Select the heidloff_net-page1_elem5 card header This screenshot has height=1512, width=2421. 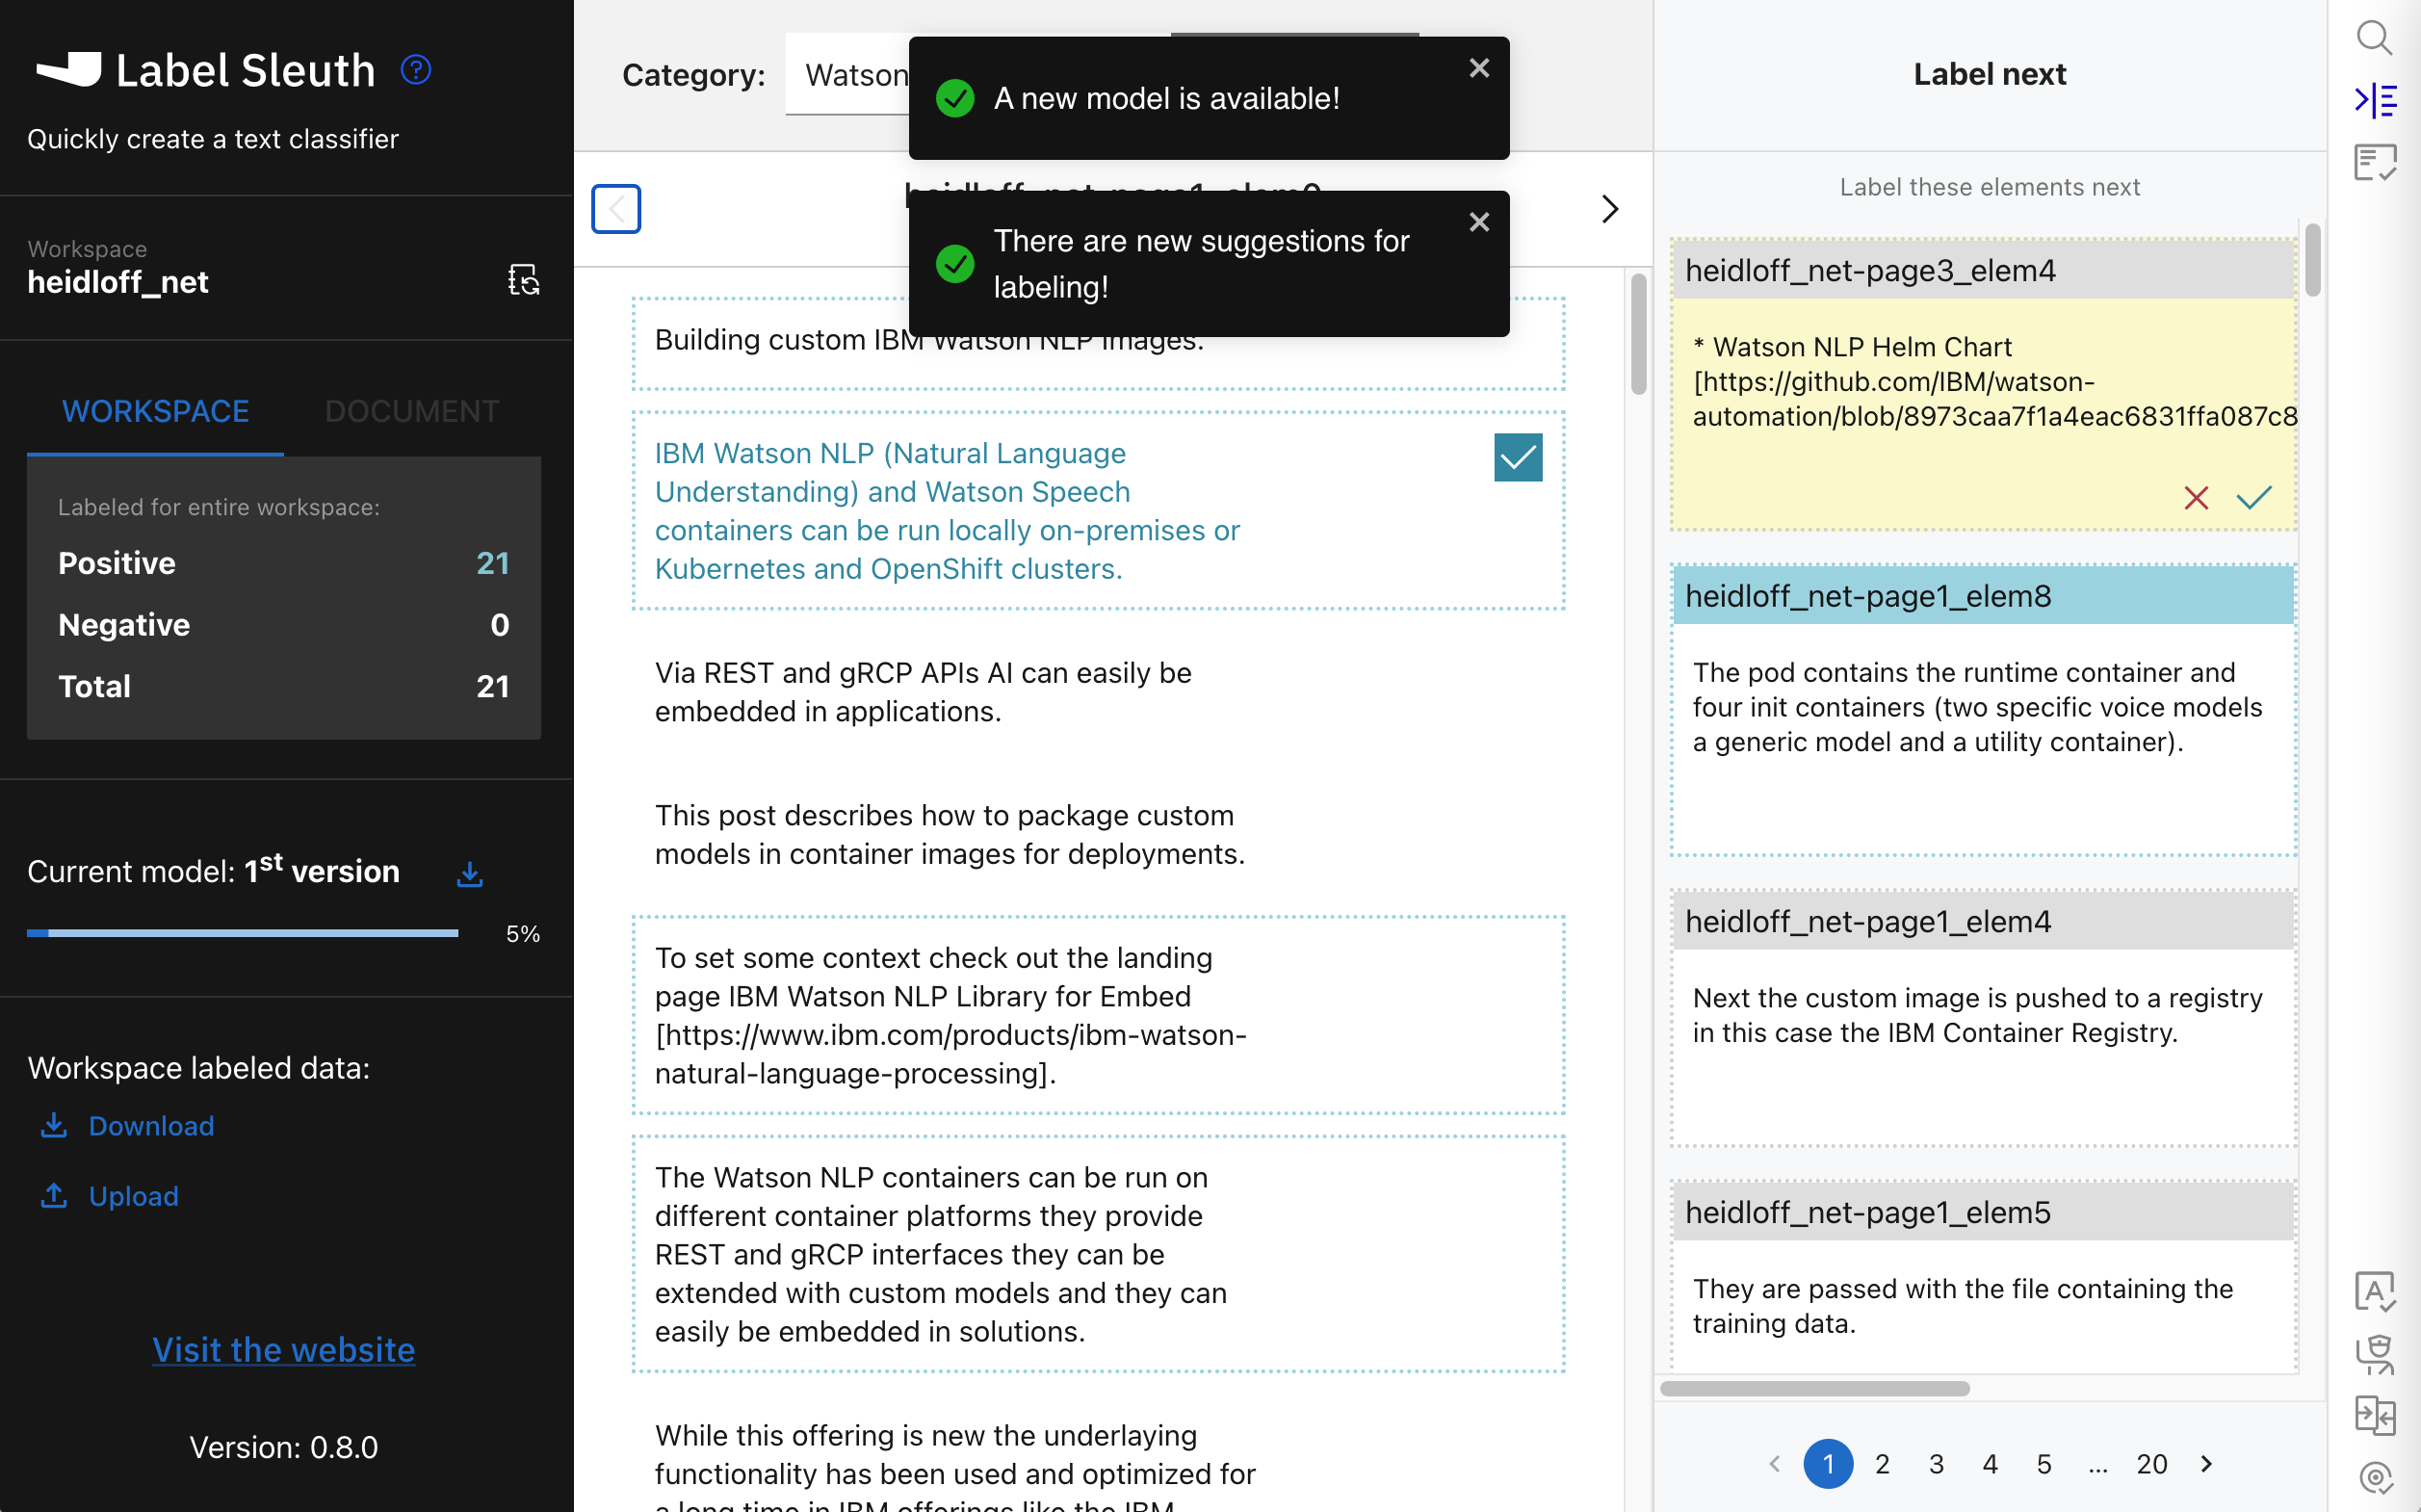tap(1982, 1212)
